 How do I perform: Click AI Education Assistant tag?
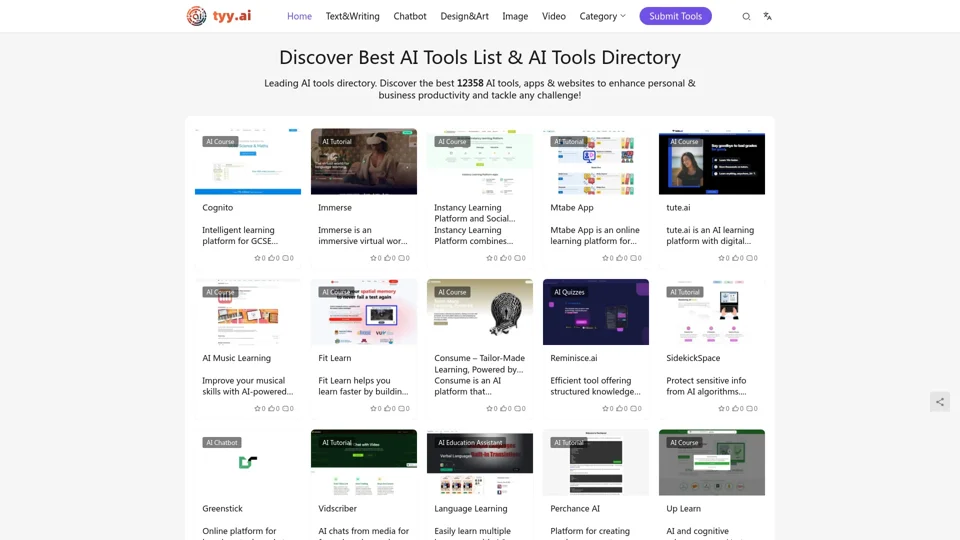[470, 443]
